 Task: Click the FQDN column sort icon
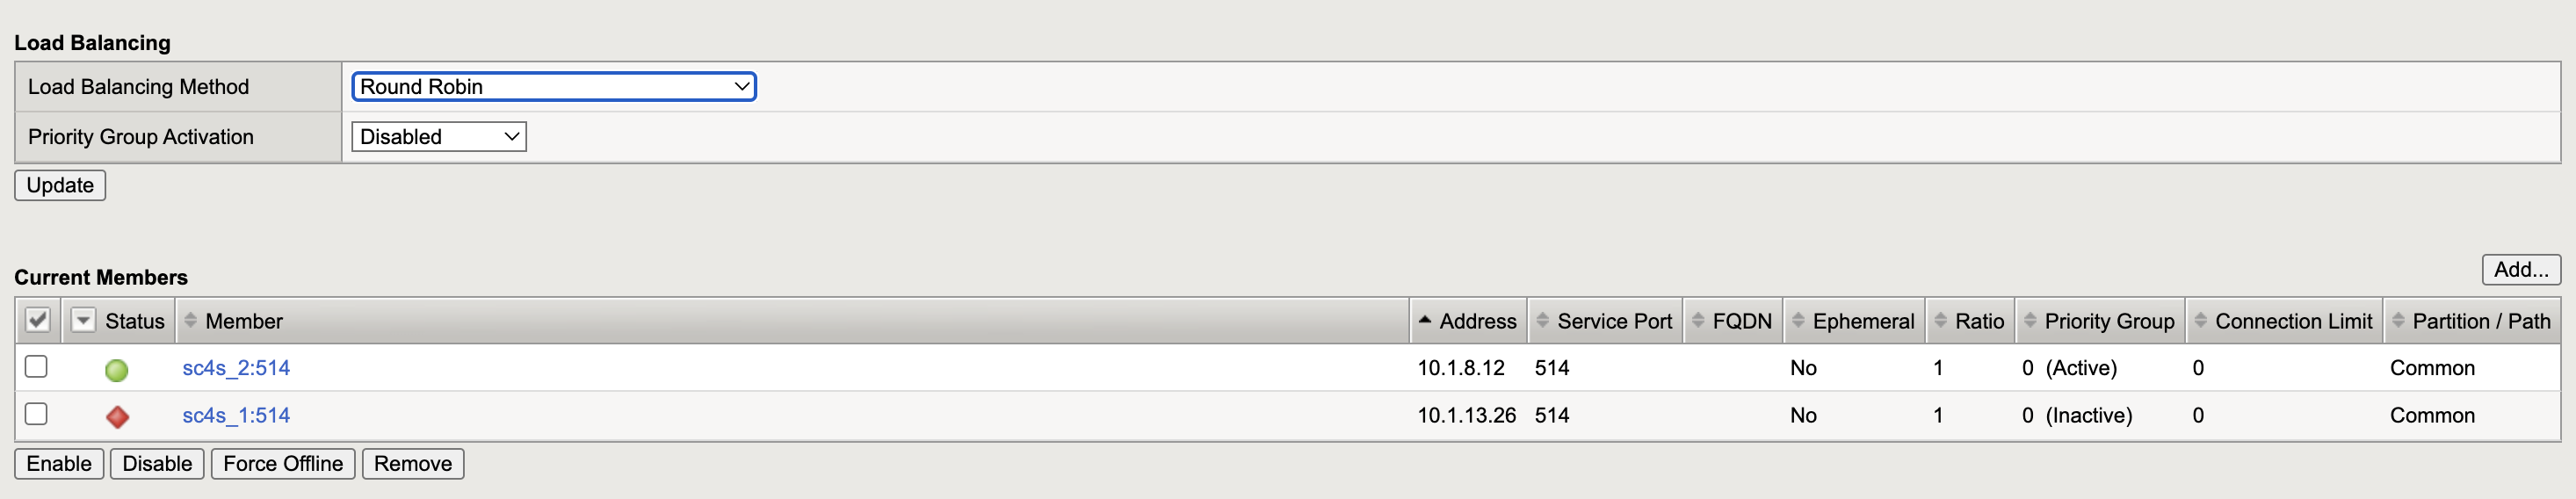click(1698, 321)
